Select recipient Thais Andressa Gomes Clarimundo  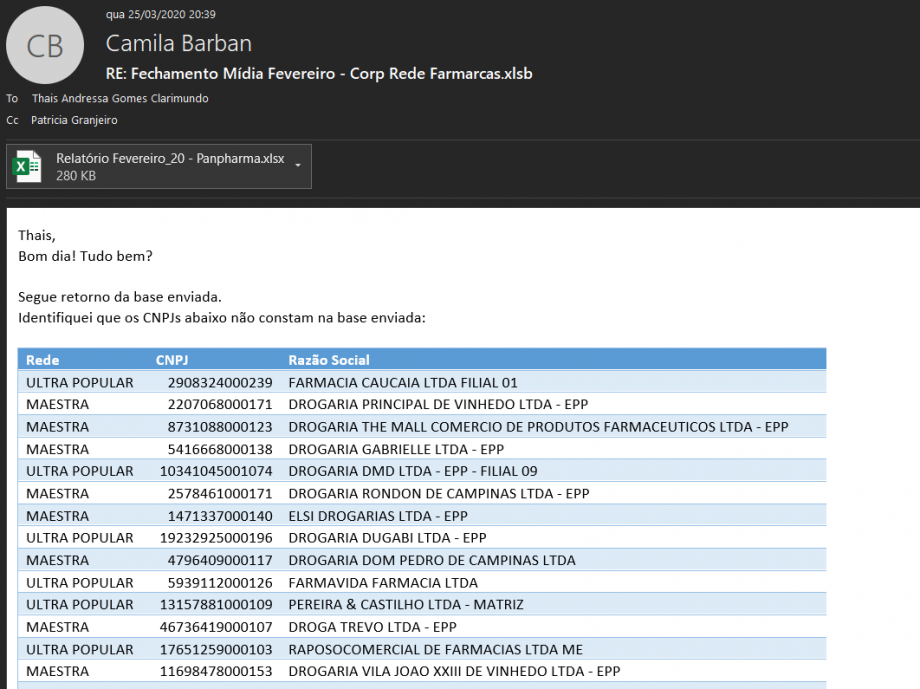click(x=120, y=98)
